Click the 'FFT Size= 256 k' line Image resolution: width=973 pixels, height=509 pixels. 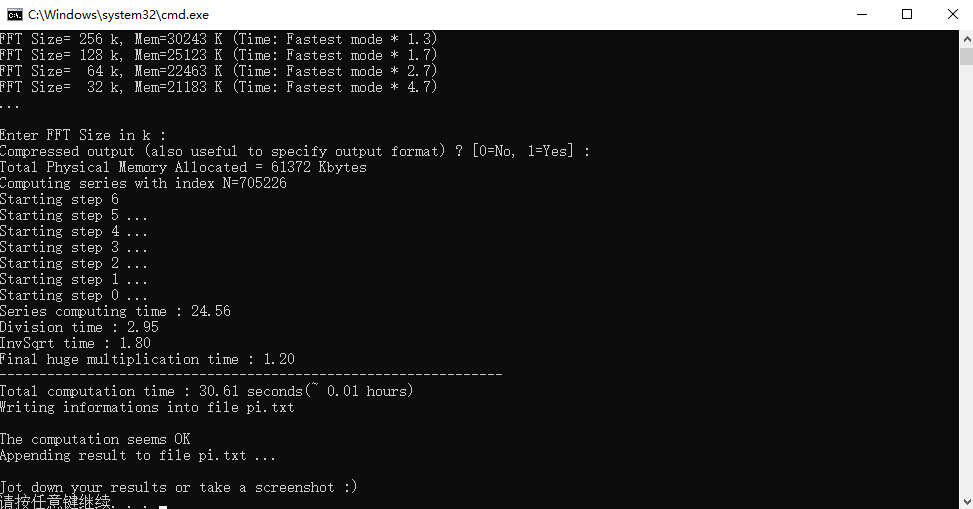pyautogui.click(x=218, y=39)
